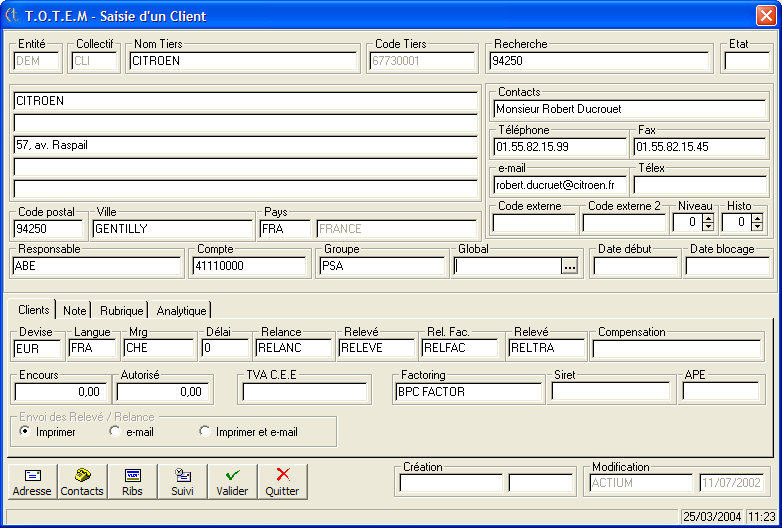Click the empty APE field
Screen dimensions: 782x528
click(x=721, y=392)
